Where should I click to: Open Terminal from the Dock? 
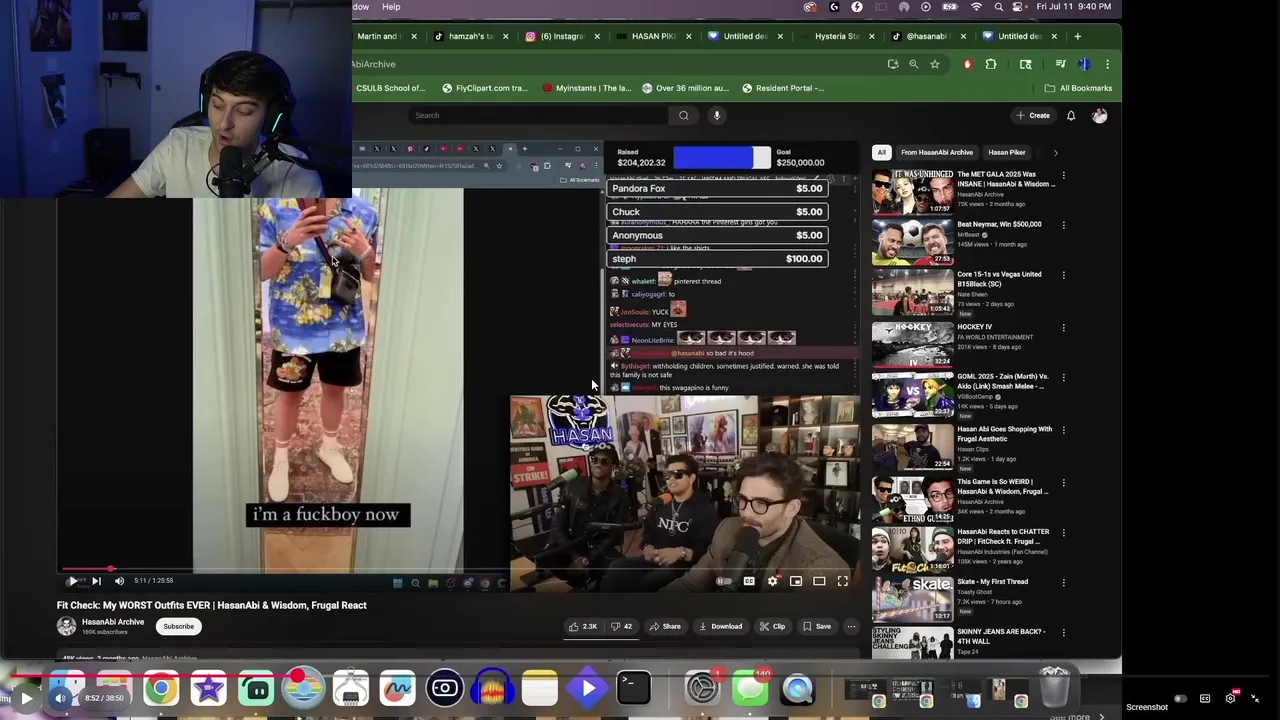coord(633,689)
